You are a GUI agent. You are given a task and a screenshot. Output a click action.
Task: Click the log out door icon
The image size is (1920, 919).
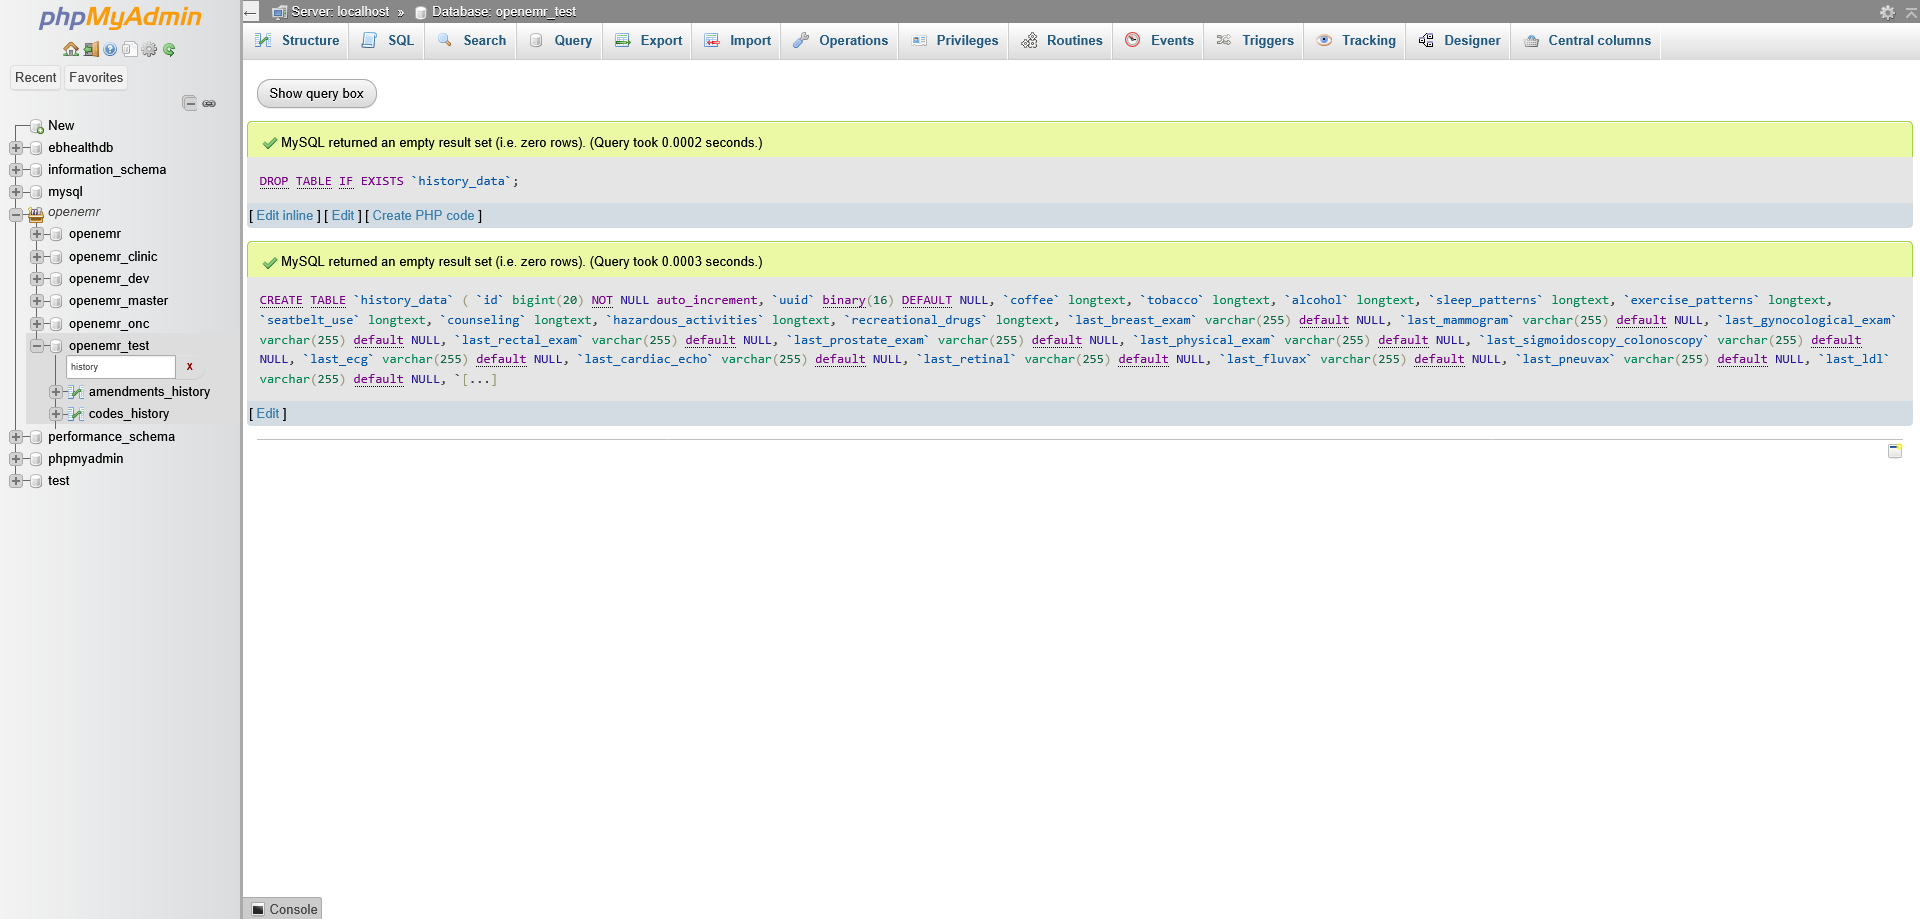[90, 50]
